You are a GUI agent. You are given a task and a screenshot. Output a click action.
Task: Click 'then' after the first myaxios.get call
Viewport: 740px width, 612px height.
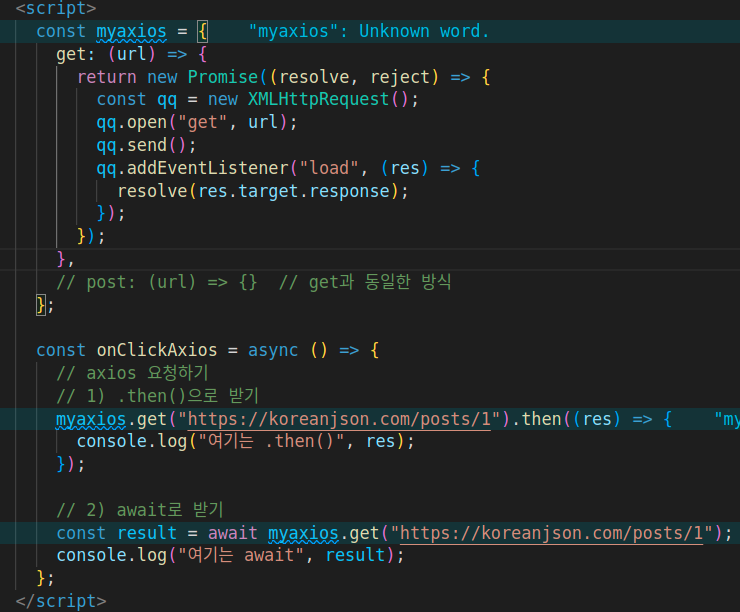(x=542, y=419)
